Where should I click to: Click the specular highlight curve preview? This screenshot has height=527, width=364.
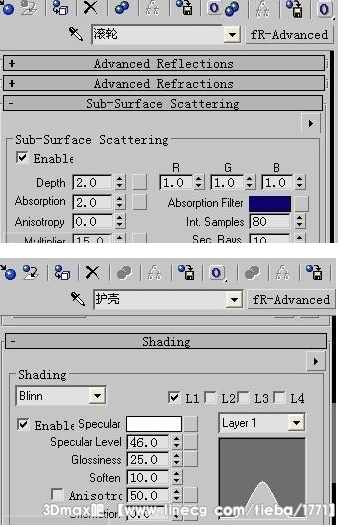[262, 477]
